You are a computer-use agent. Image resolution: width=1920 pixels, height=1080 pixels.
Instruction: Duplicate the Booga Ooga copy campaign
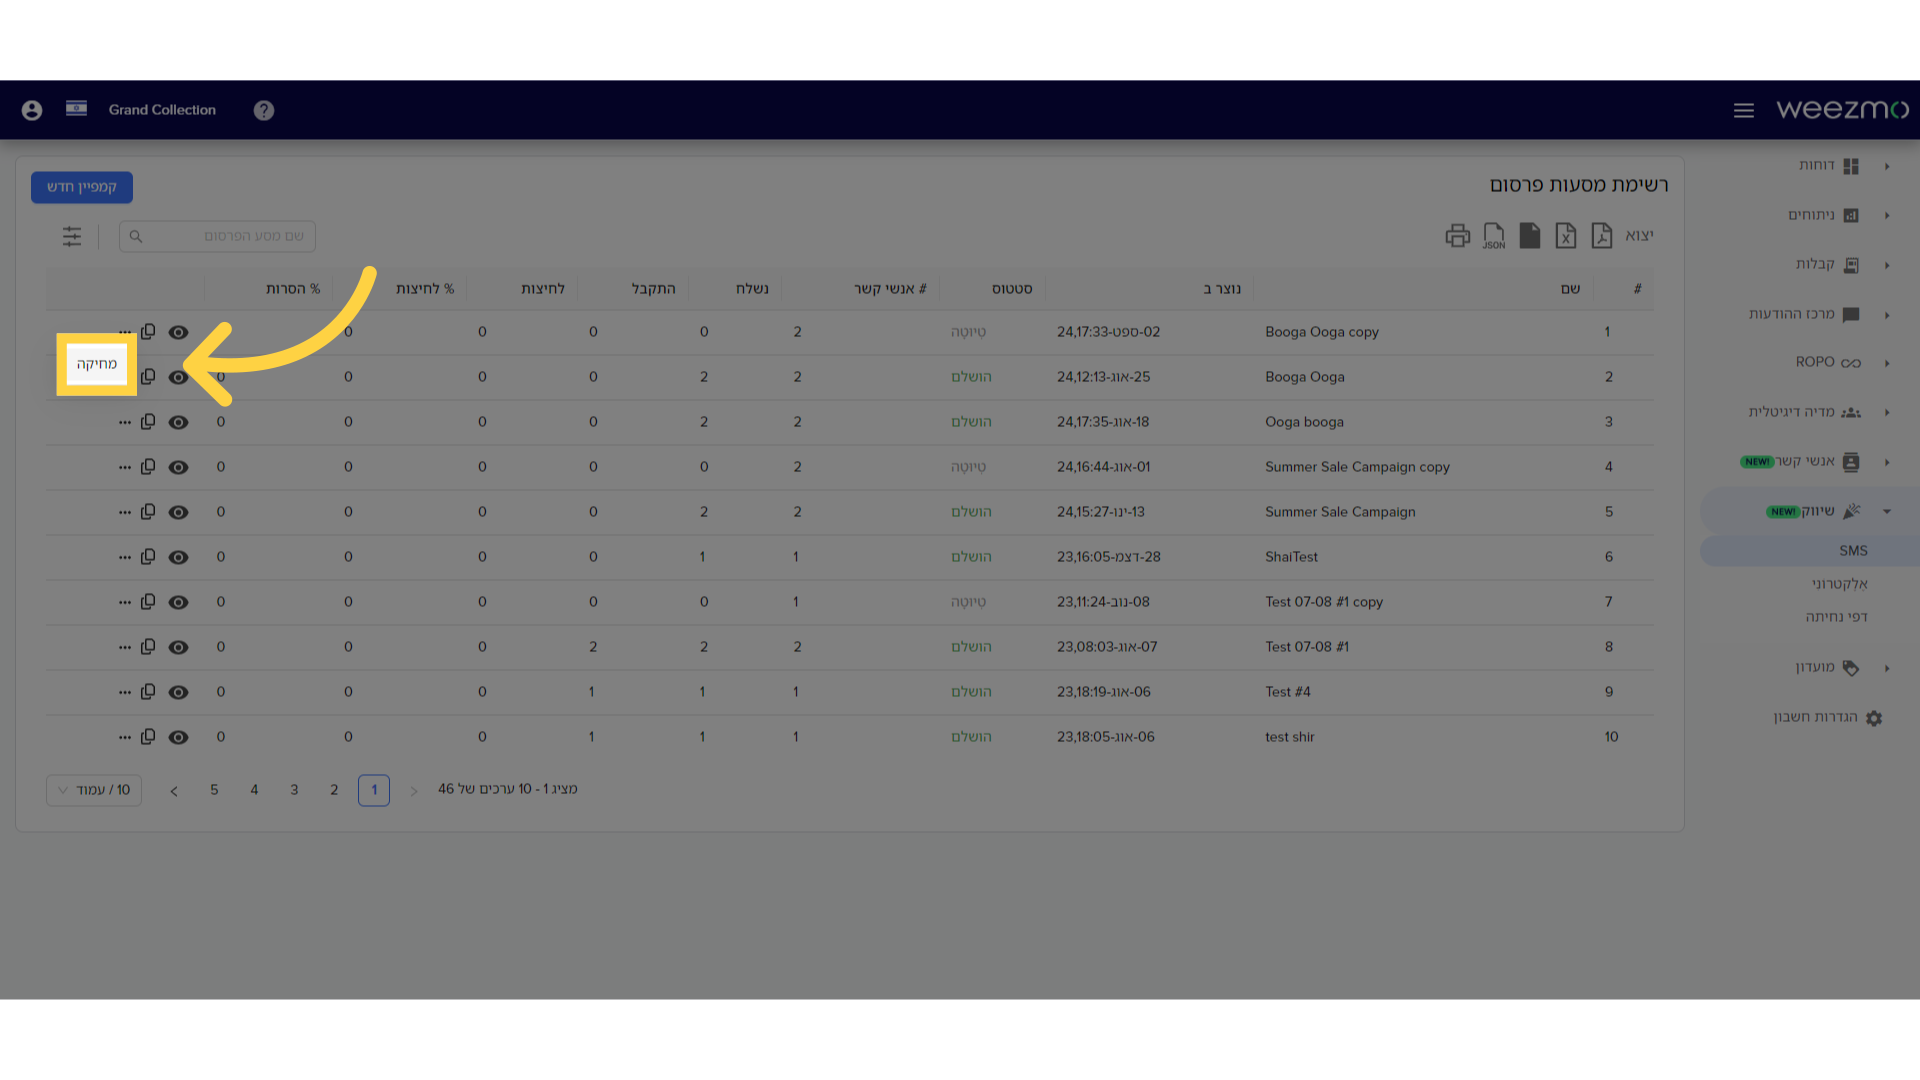click(x=148, y=331)
